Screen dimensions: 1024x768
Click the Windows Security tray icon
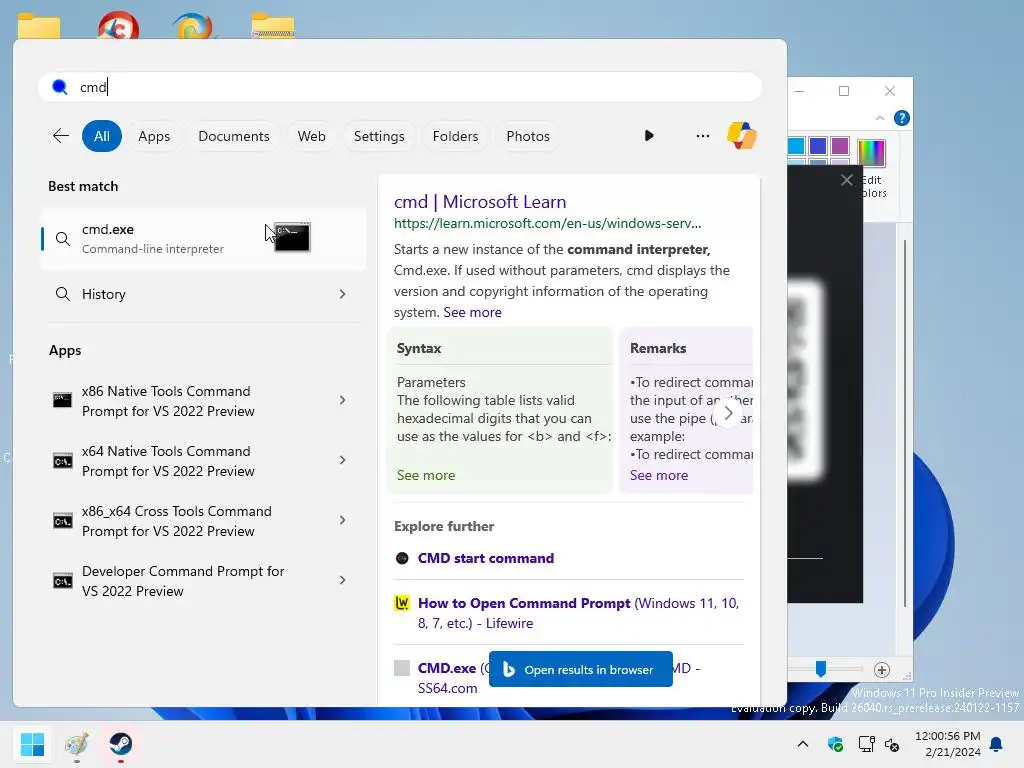click(835, 744)
